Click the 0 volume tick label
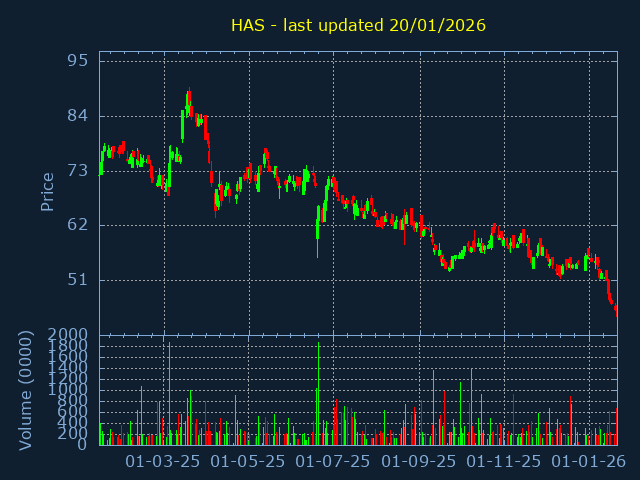Viewport: 640px width, 480px height. 84,444
